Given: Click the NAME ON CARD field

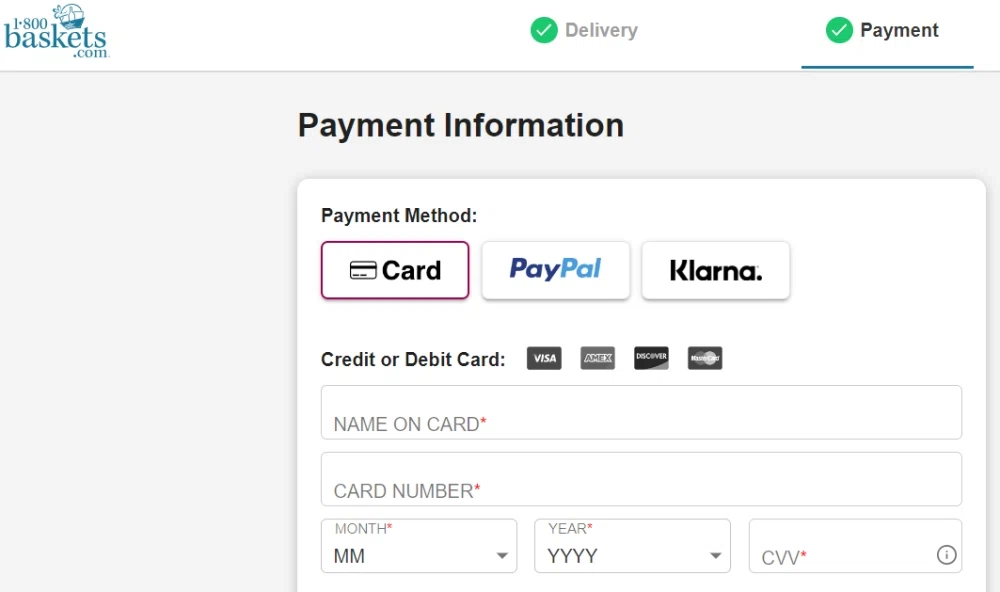Looking at the screenshot, I should 640,411.
